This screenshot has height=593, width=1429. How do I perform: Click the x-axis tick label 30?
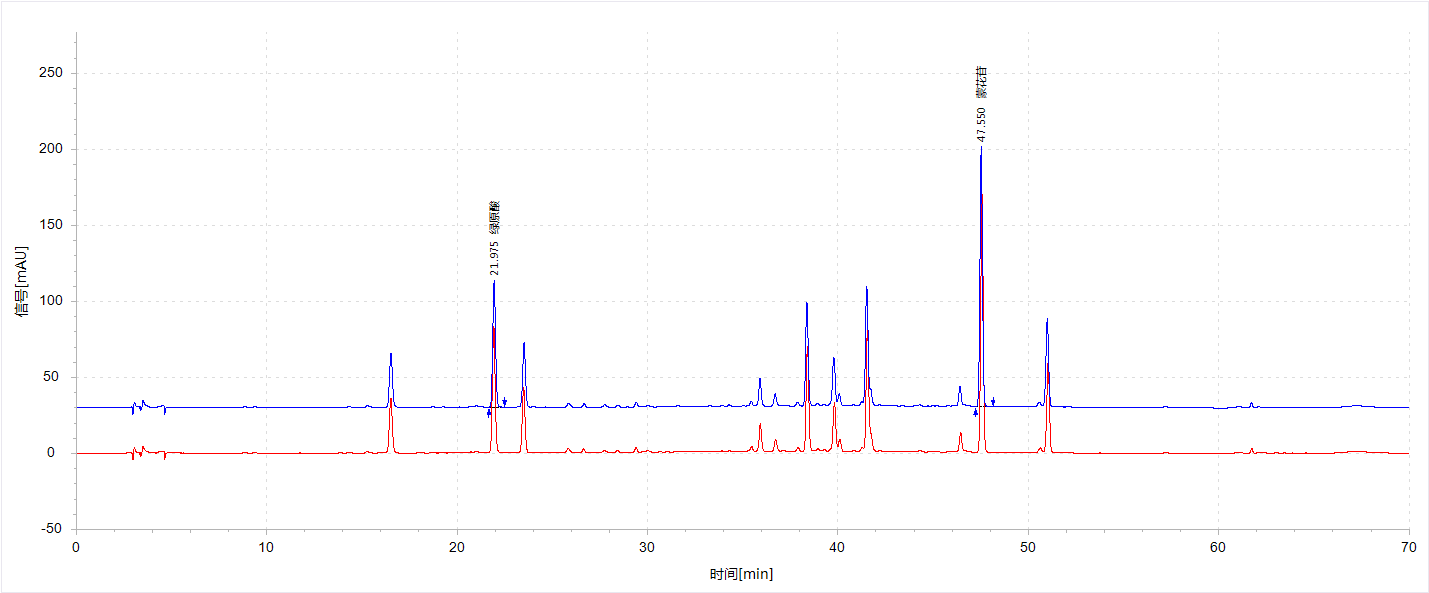(x=647, y=547)
